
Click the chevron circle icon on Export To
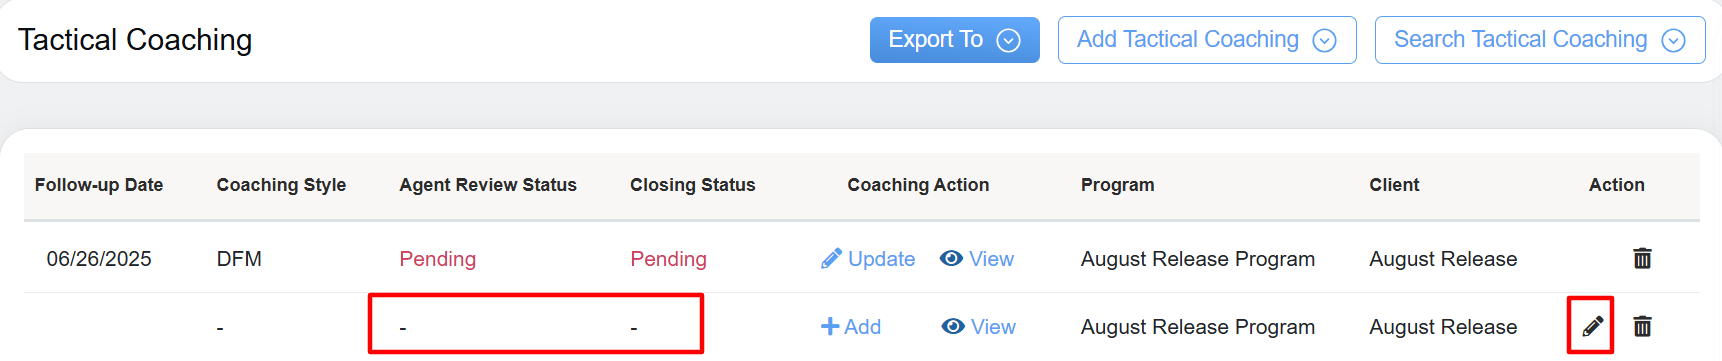click(x=1008, y=40)
